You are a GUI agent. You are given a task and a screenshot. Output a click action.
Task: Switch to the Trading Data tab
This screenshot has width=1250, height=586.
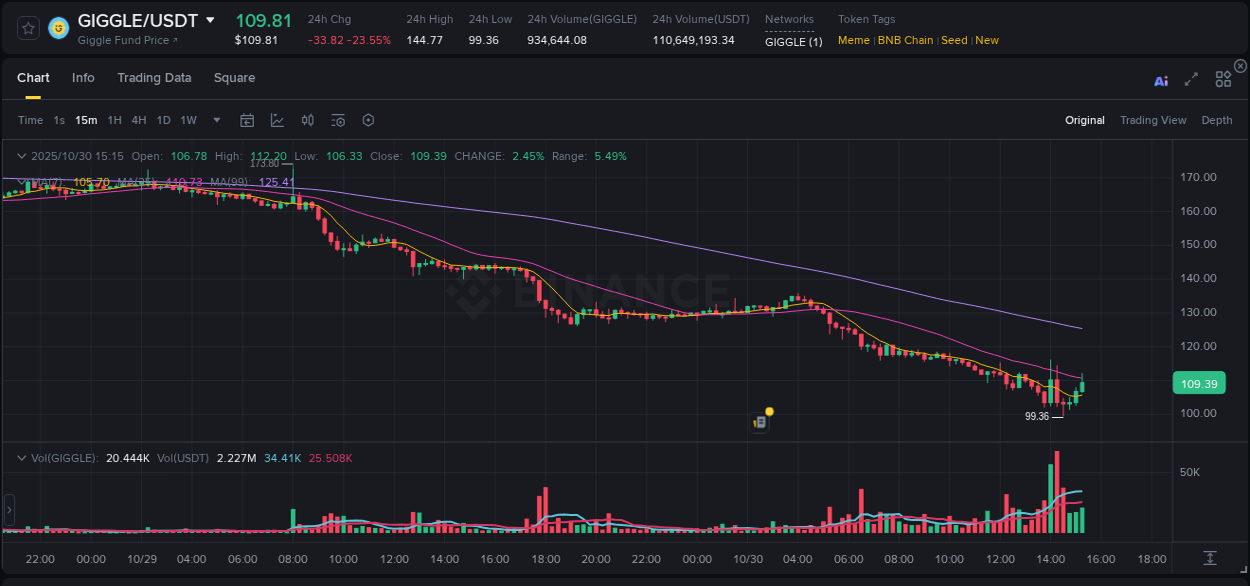coord(154,77)
